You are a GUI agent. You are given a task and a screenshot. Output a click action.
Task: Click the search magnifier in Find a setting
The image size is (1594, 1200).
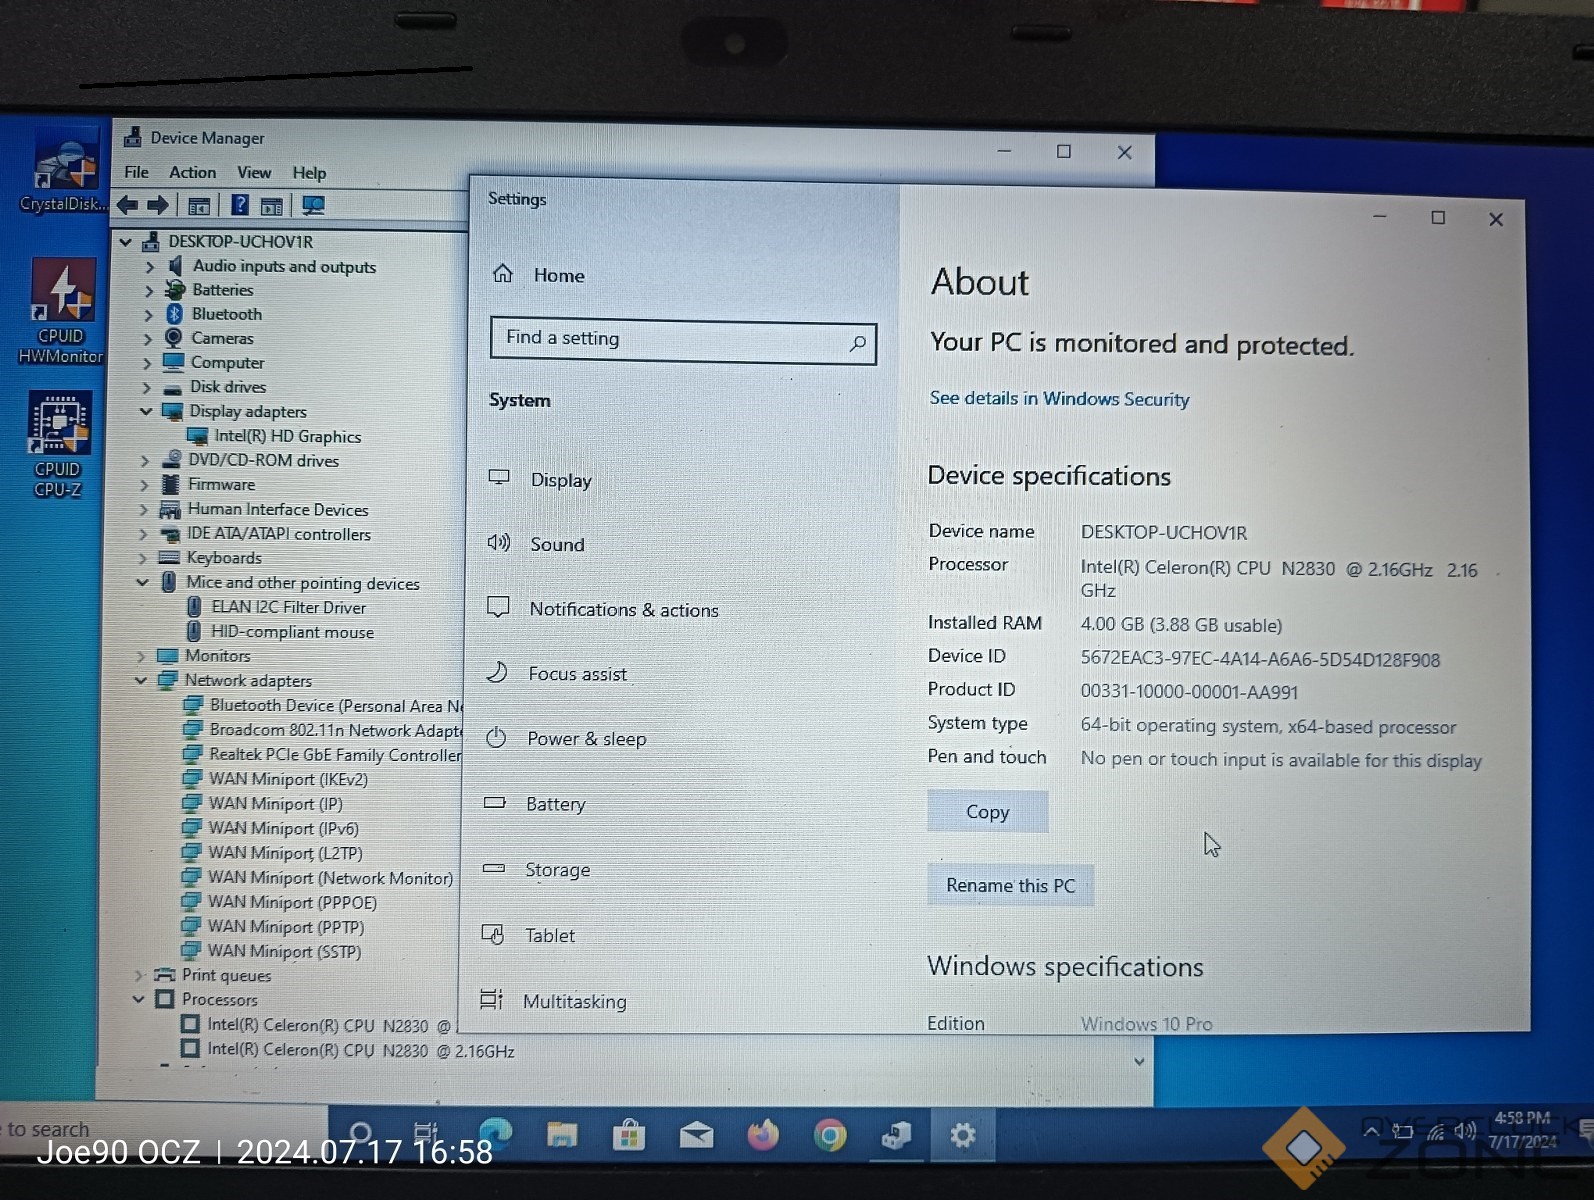point(857,343)
